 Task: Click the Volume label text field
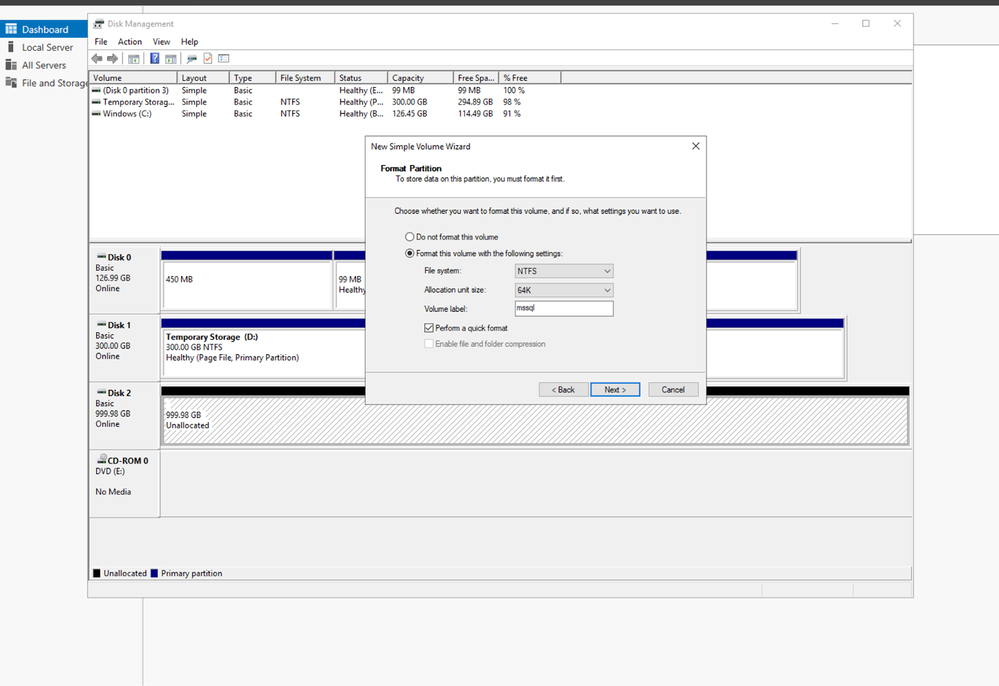[563, 309]
